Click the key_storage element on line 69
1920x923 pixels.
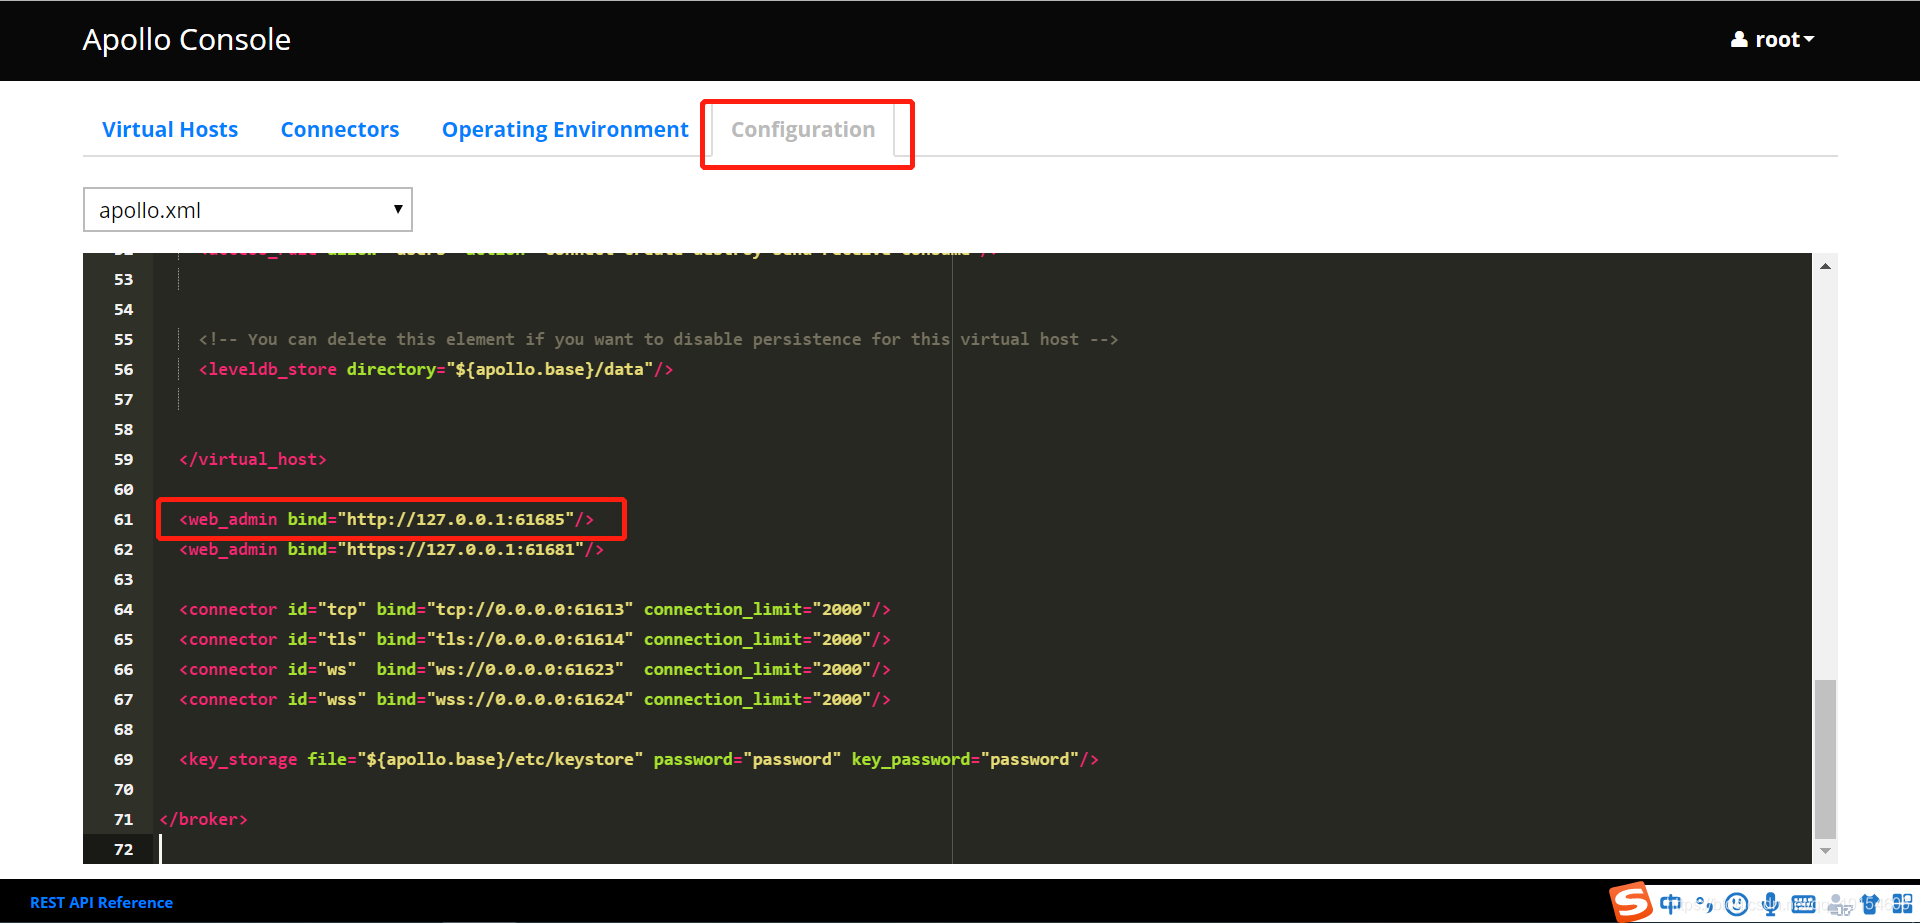point(639,759)
